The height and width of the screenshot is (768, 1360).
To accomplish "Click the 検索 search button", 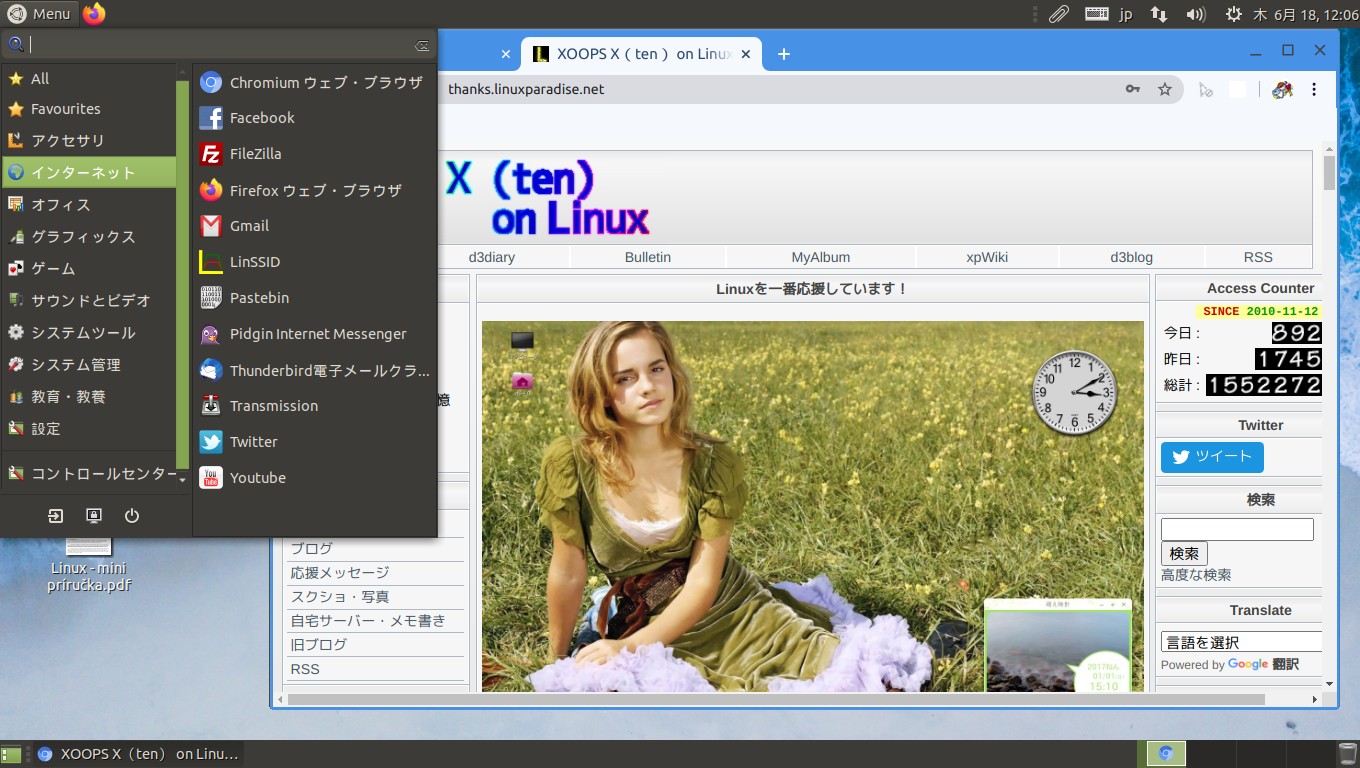I will click(1184, 554).
